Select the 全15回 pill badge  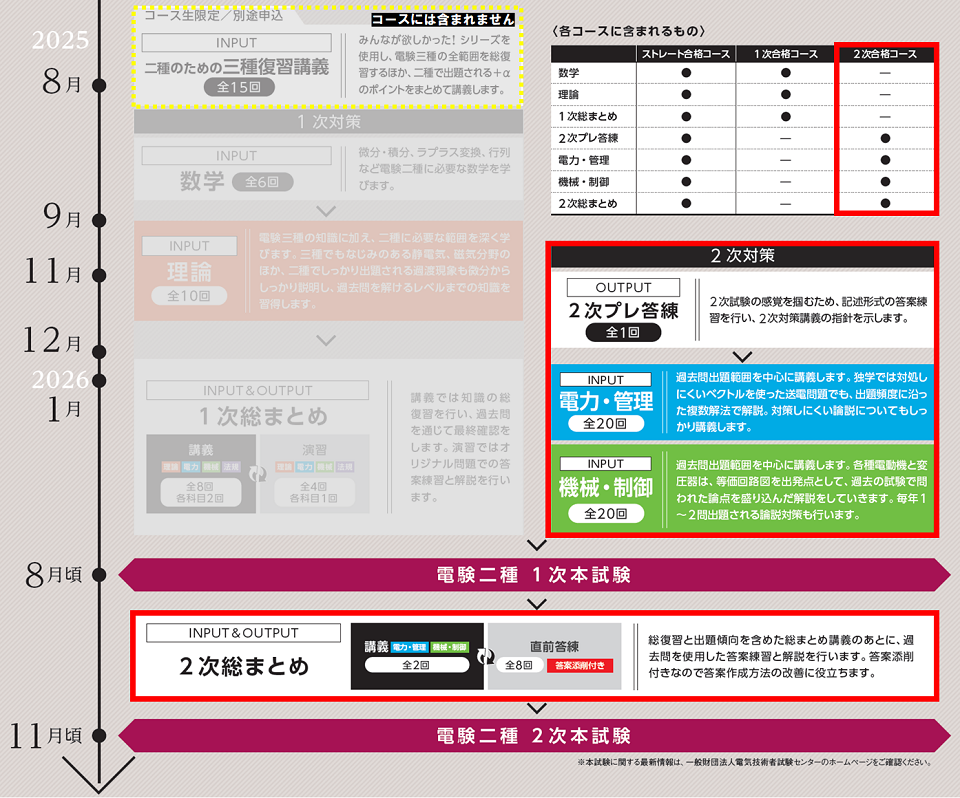pyautogui.click(x=237, y=88)
